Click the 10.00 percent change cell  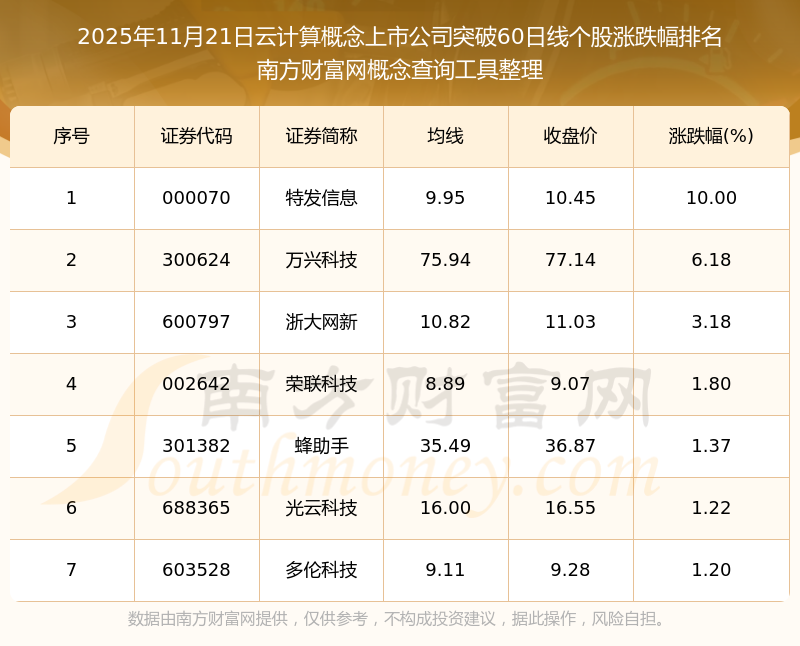point(711,198)
